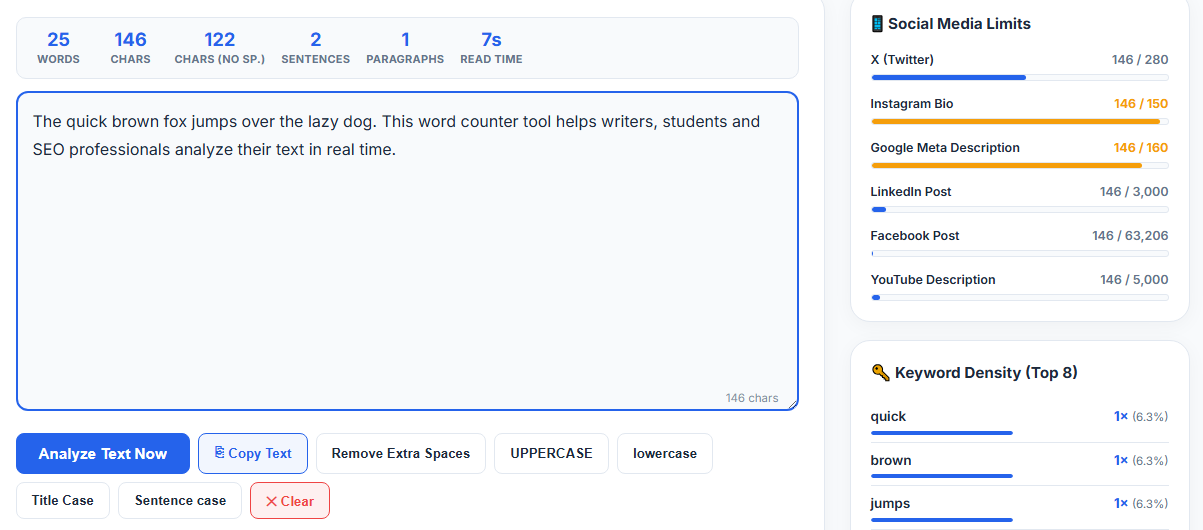Click the clipboard icon in Copy Text
This screenshot has width=1203, height=530.
click(x=219, y=453)
